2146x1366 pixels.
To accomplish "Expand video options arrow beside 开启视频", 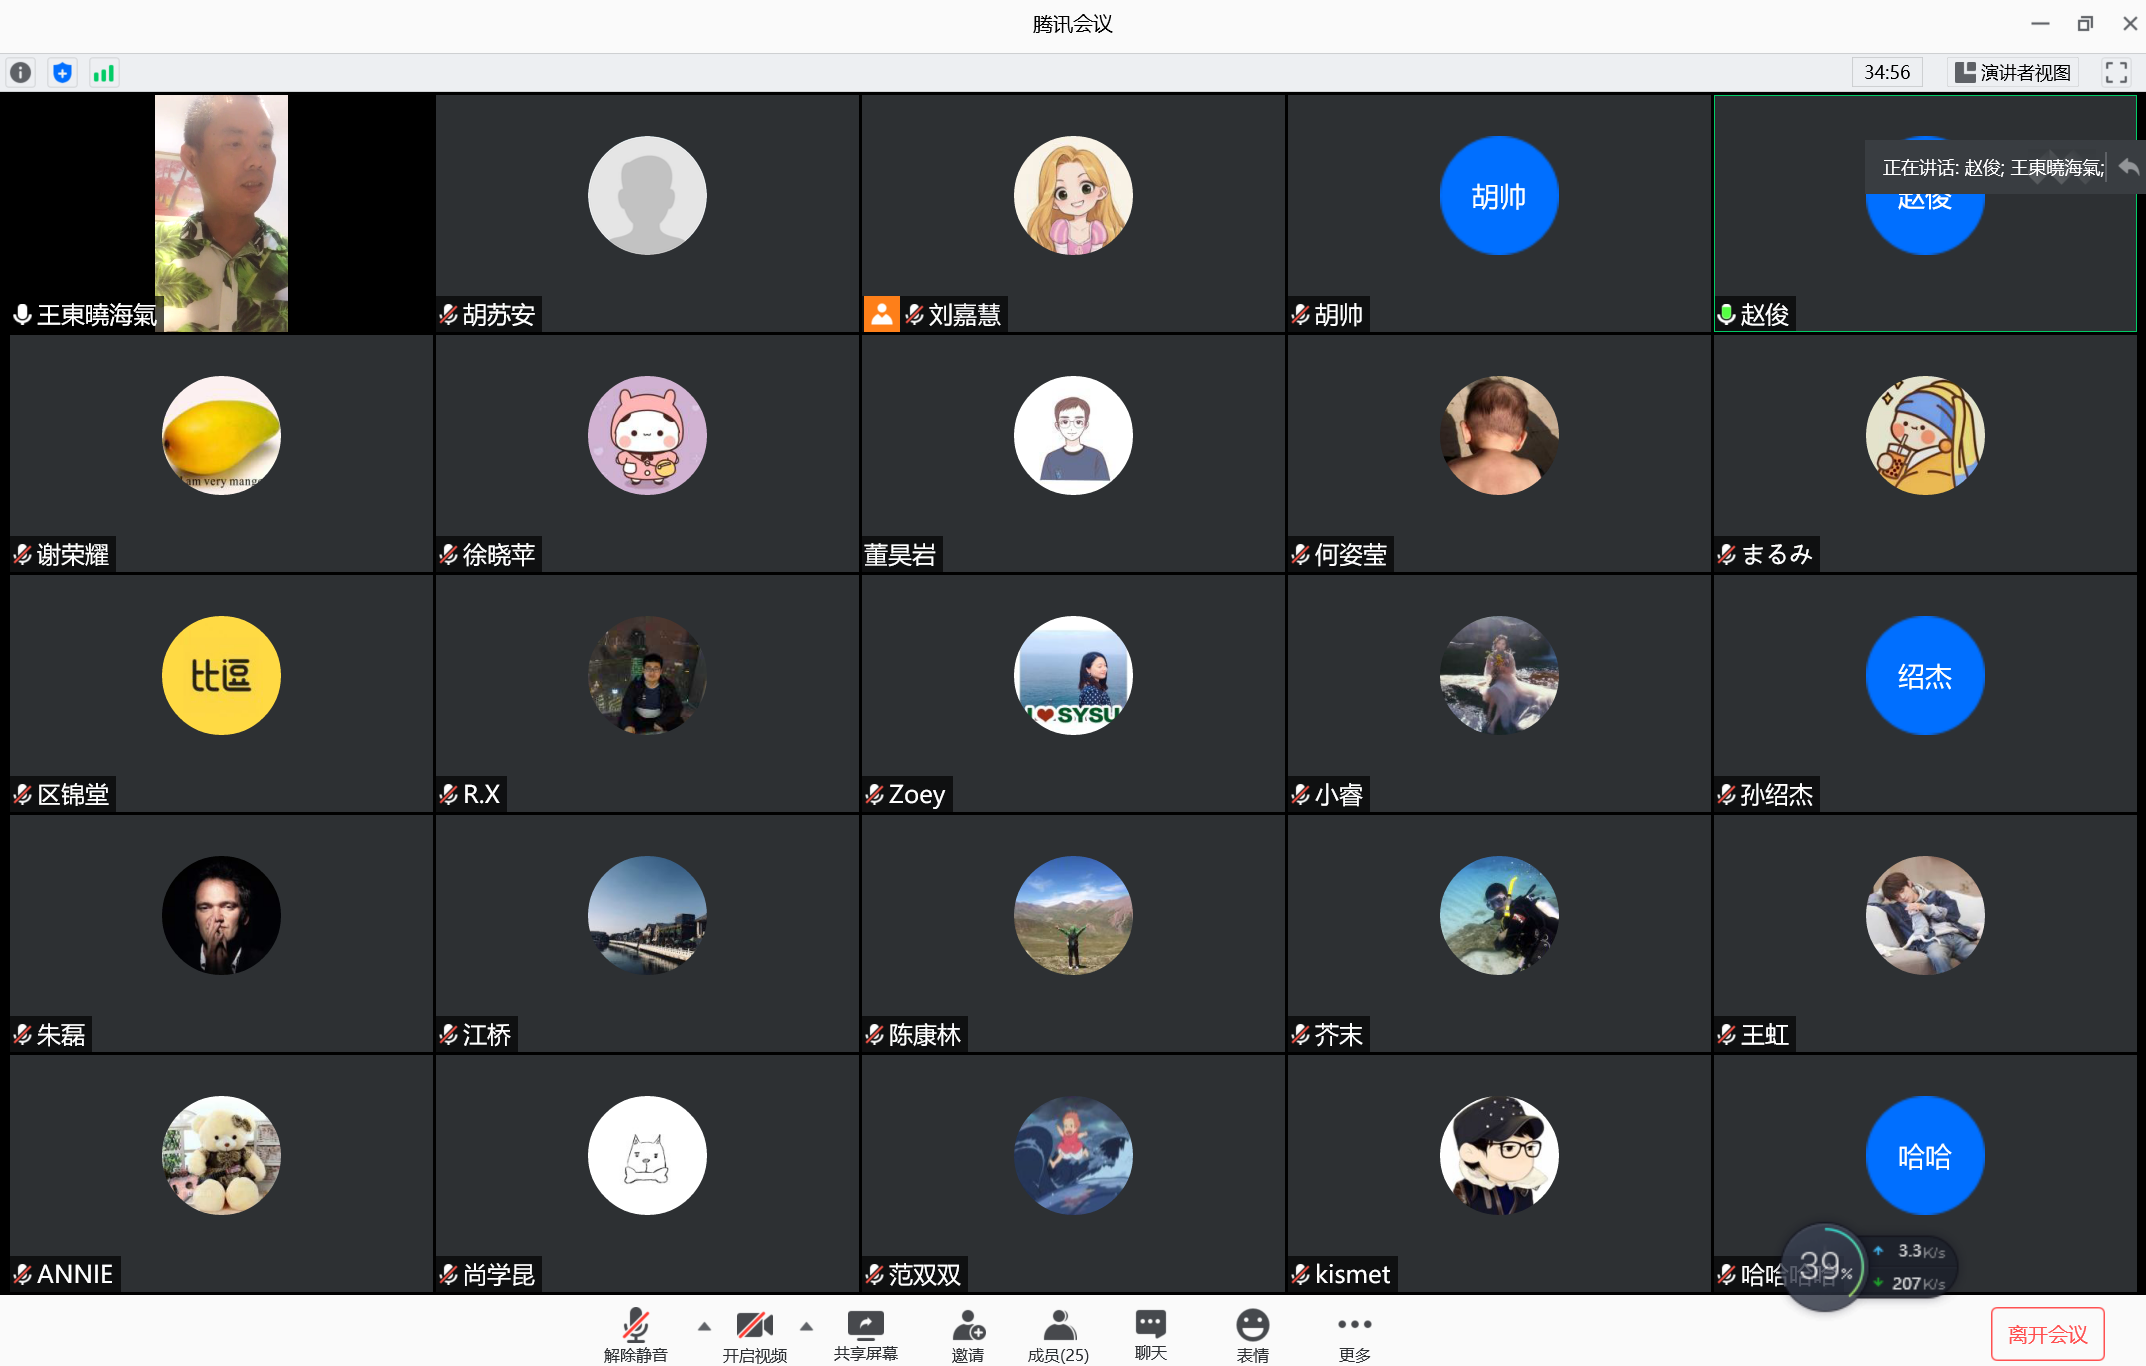I will 806,1326.
